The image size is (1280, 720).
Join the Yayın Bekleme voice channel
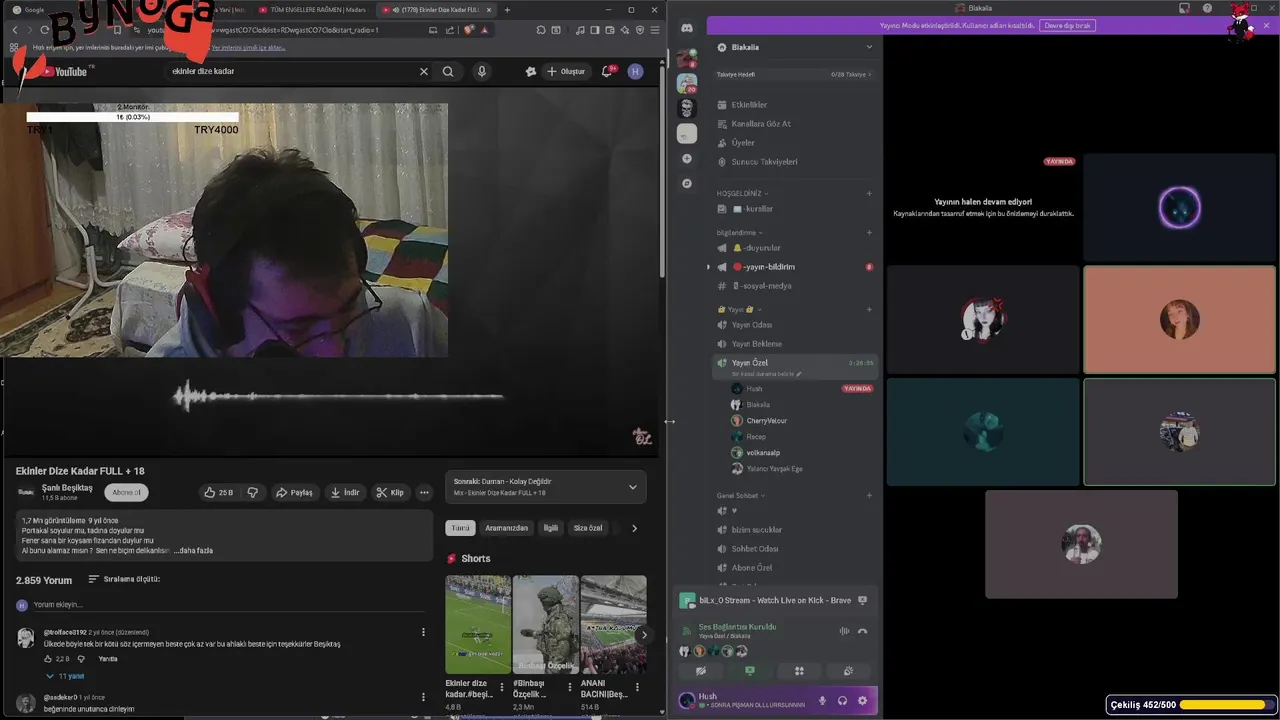coord(794,344)
